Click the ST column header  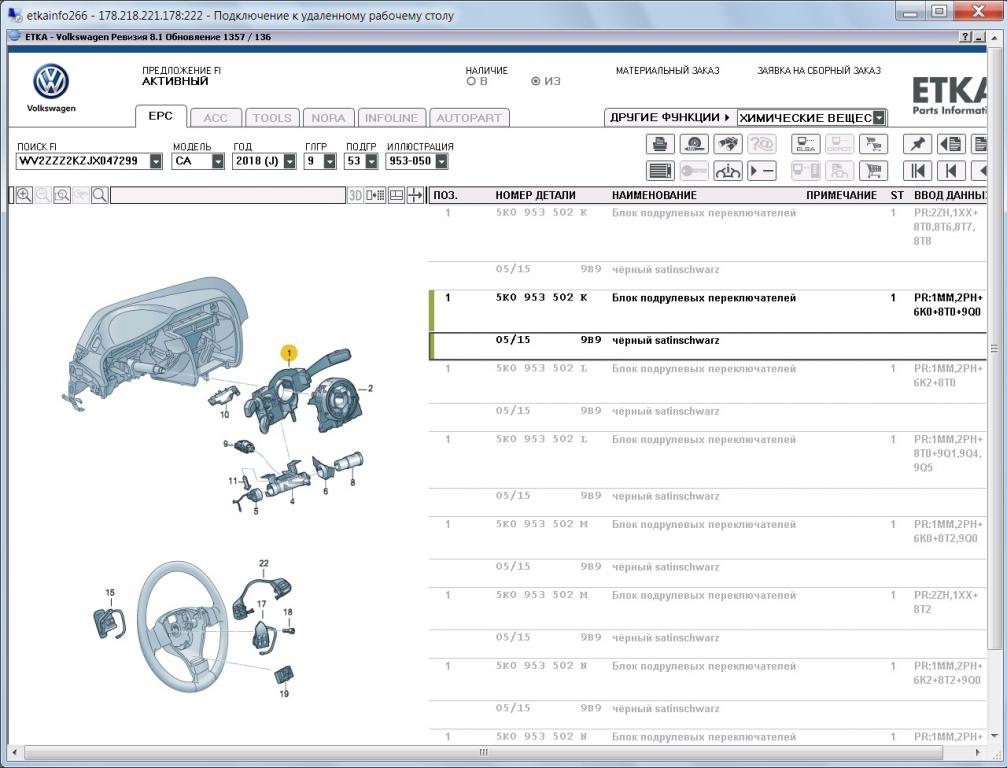coord(897,195)
